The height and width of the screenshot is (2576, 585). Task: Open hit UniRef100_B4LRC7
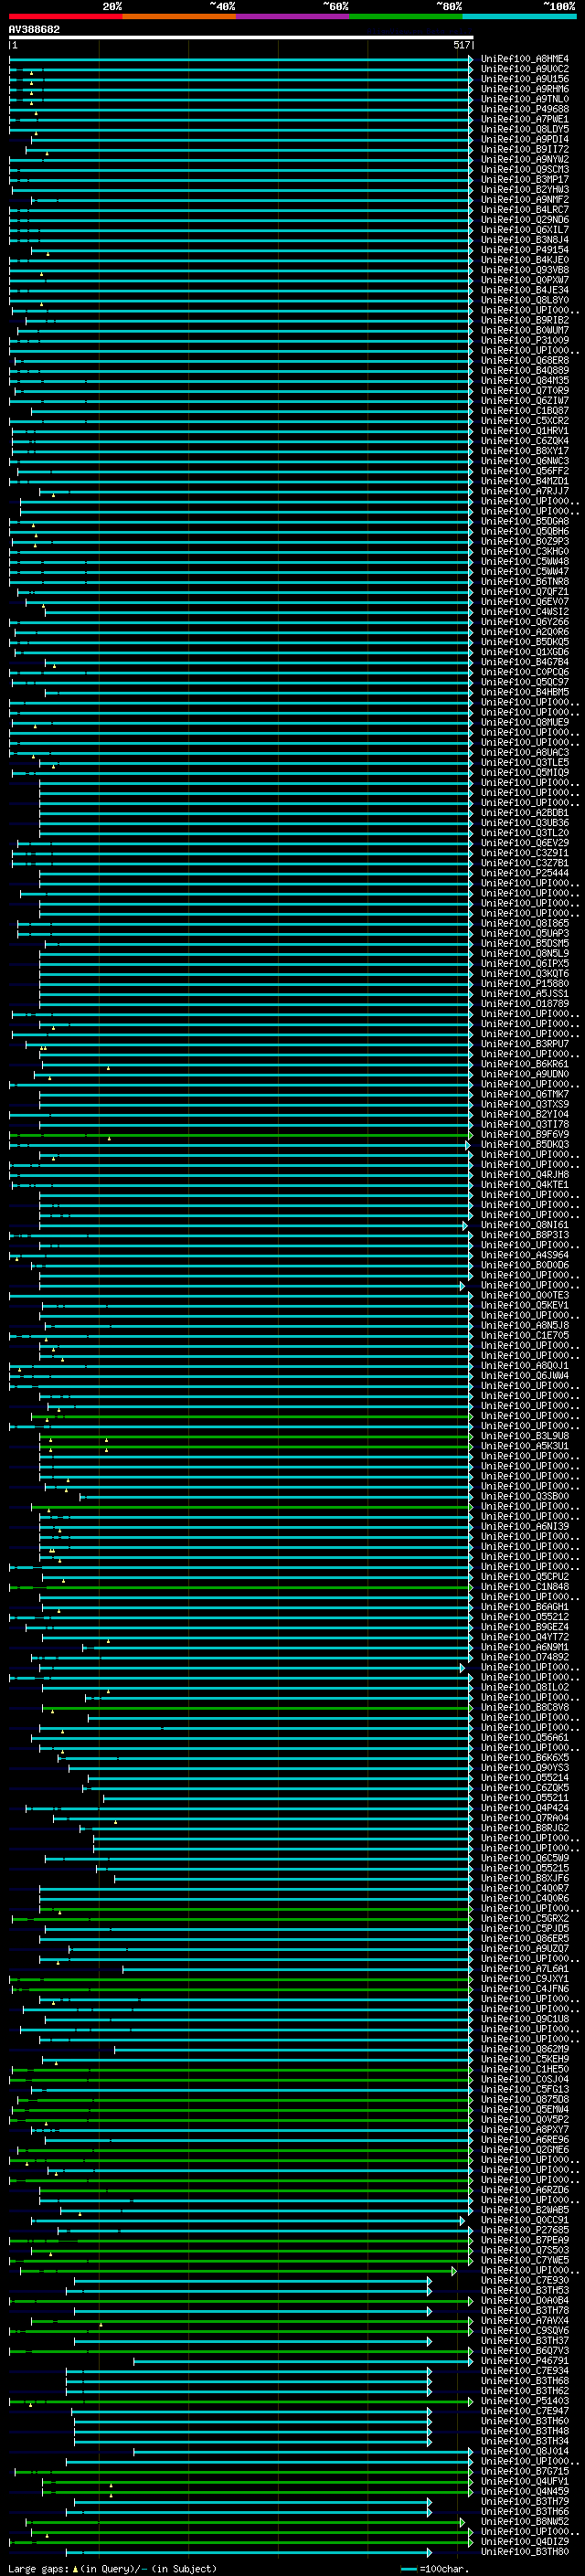(x=525, y=210)
